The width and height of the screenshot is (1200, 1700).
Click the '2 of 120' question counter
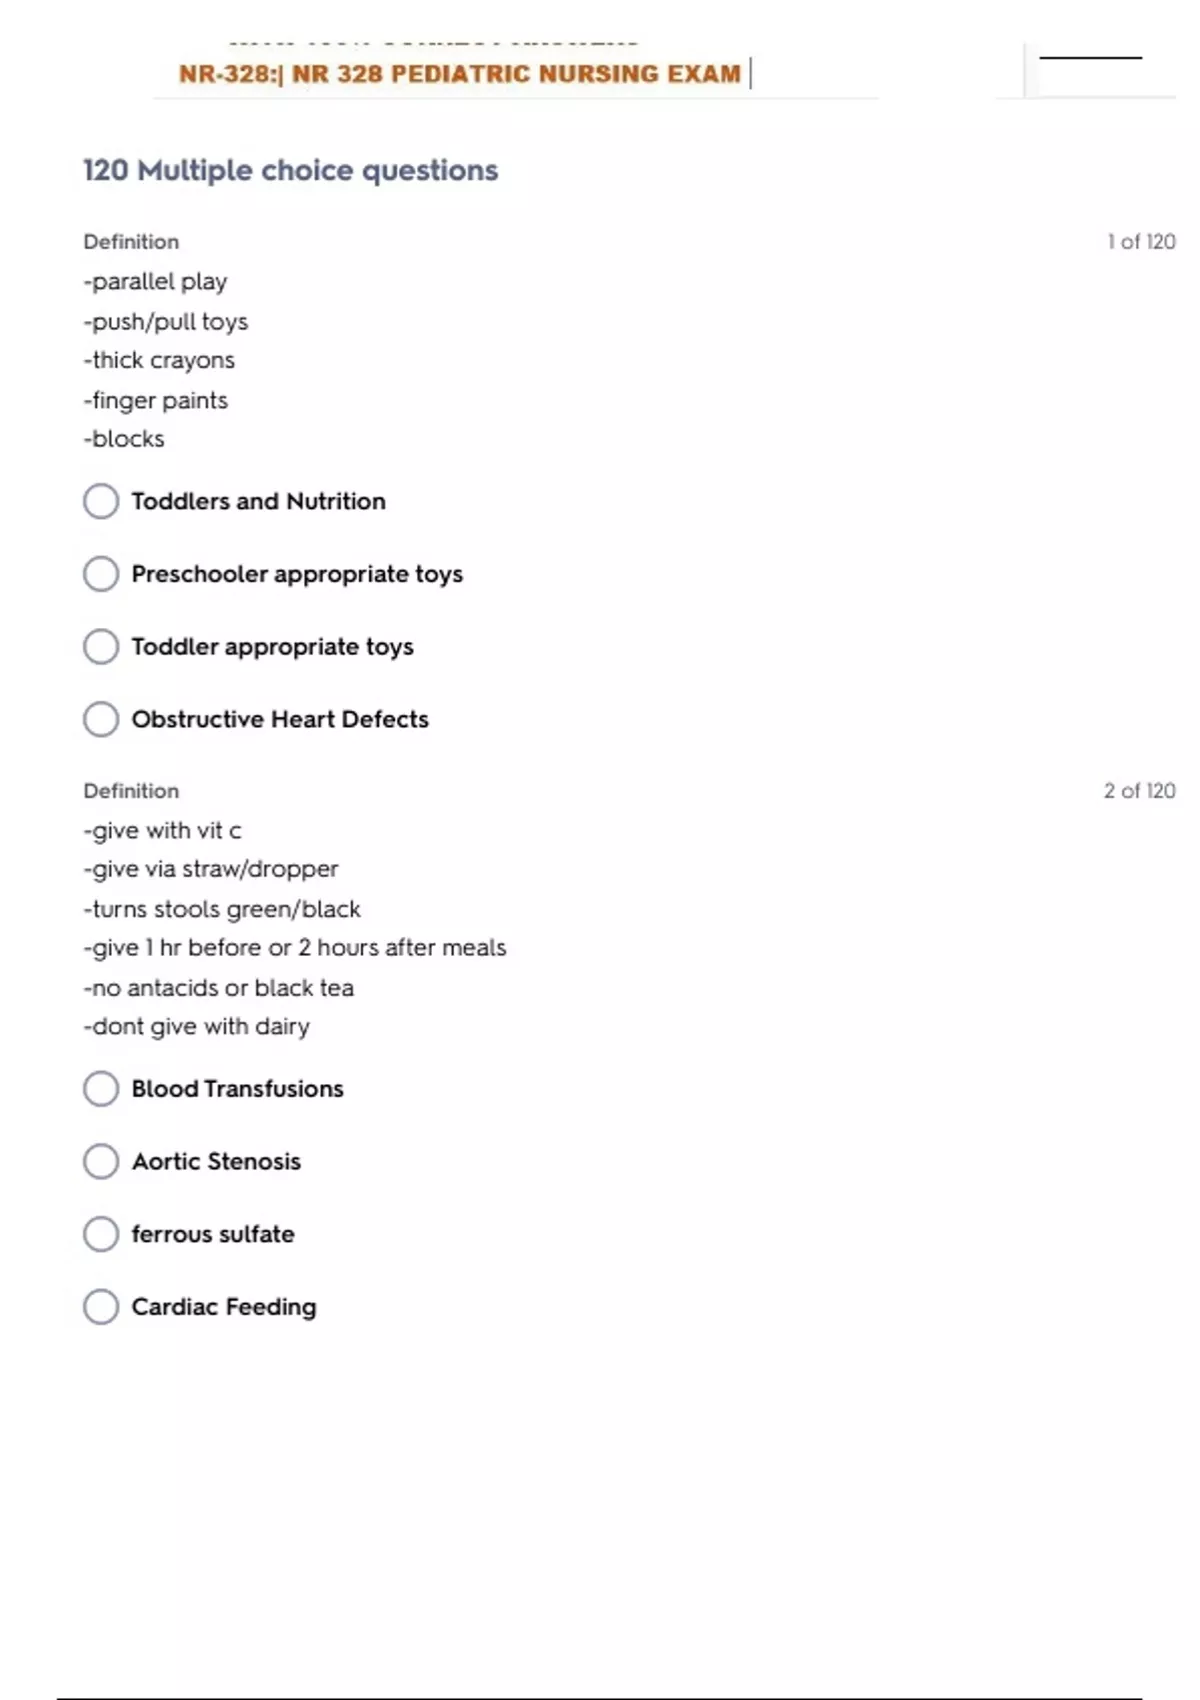[1139, 791]
